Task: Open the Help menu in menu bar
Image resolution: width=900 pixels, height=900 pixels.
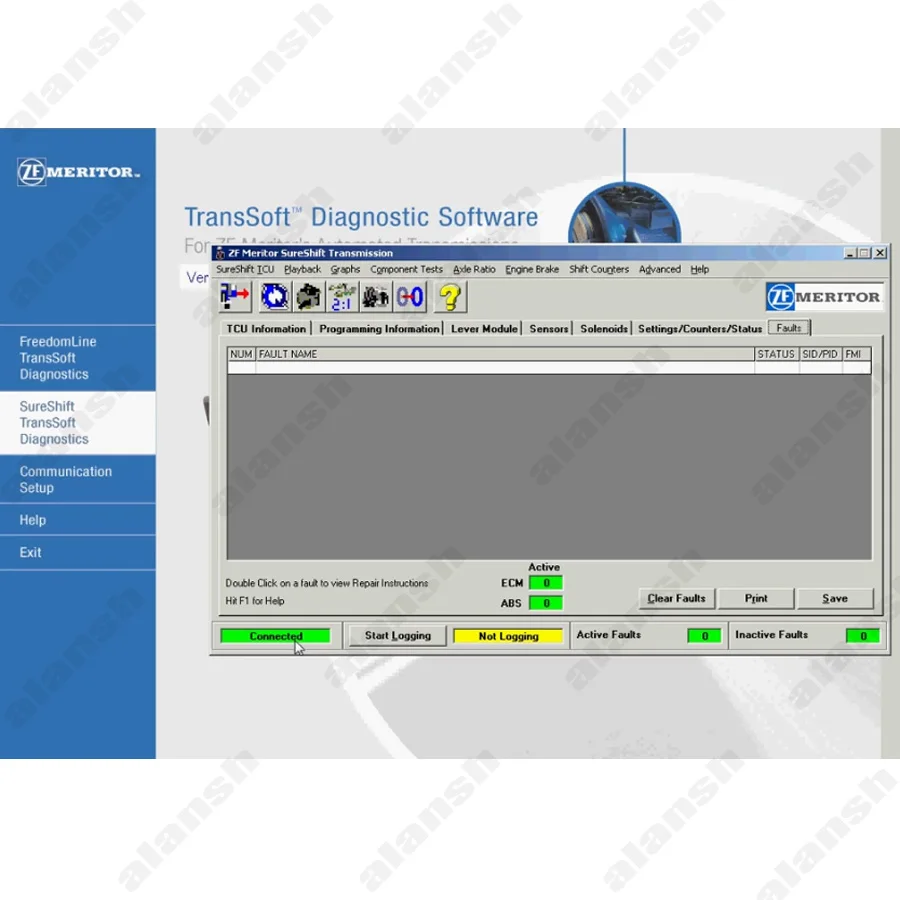Action: (699, 269)
